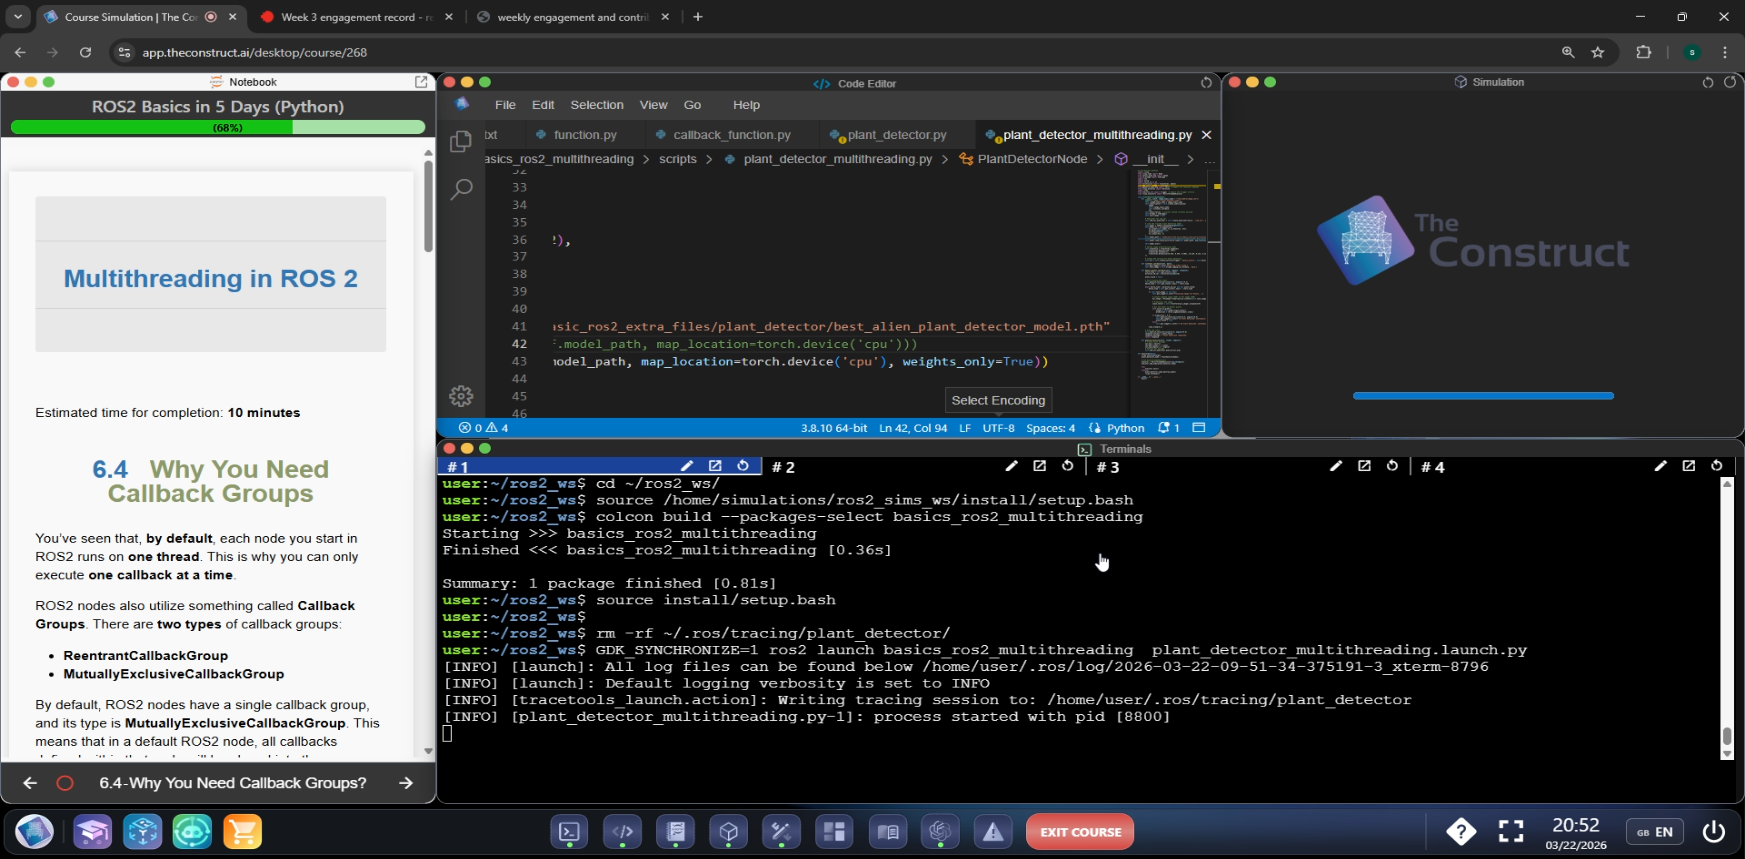Toggle fullscreen mode for the desktop
Image resolution: width=1745 pixels, height=859 pixels.
[1511, 831]
